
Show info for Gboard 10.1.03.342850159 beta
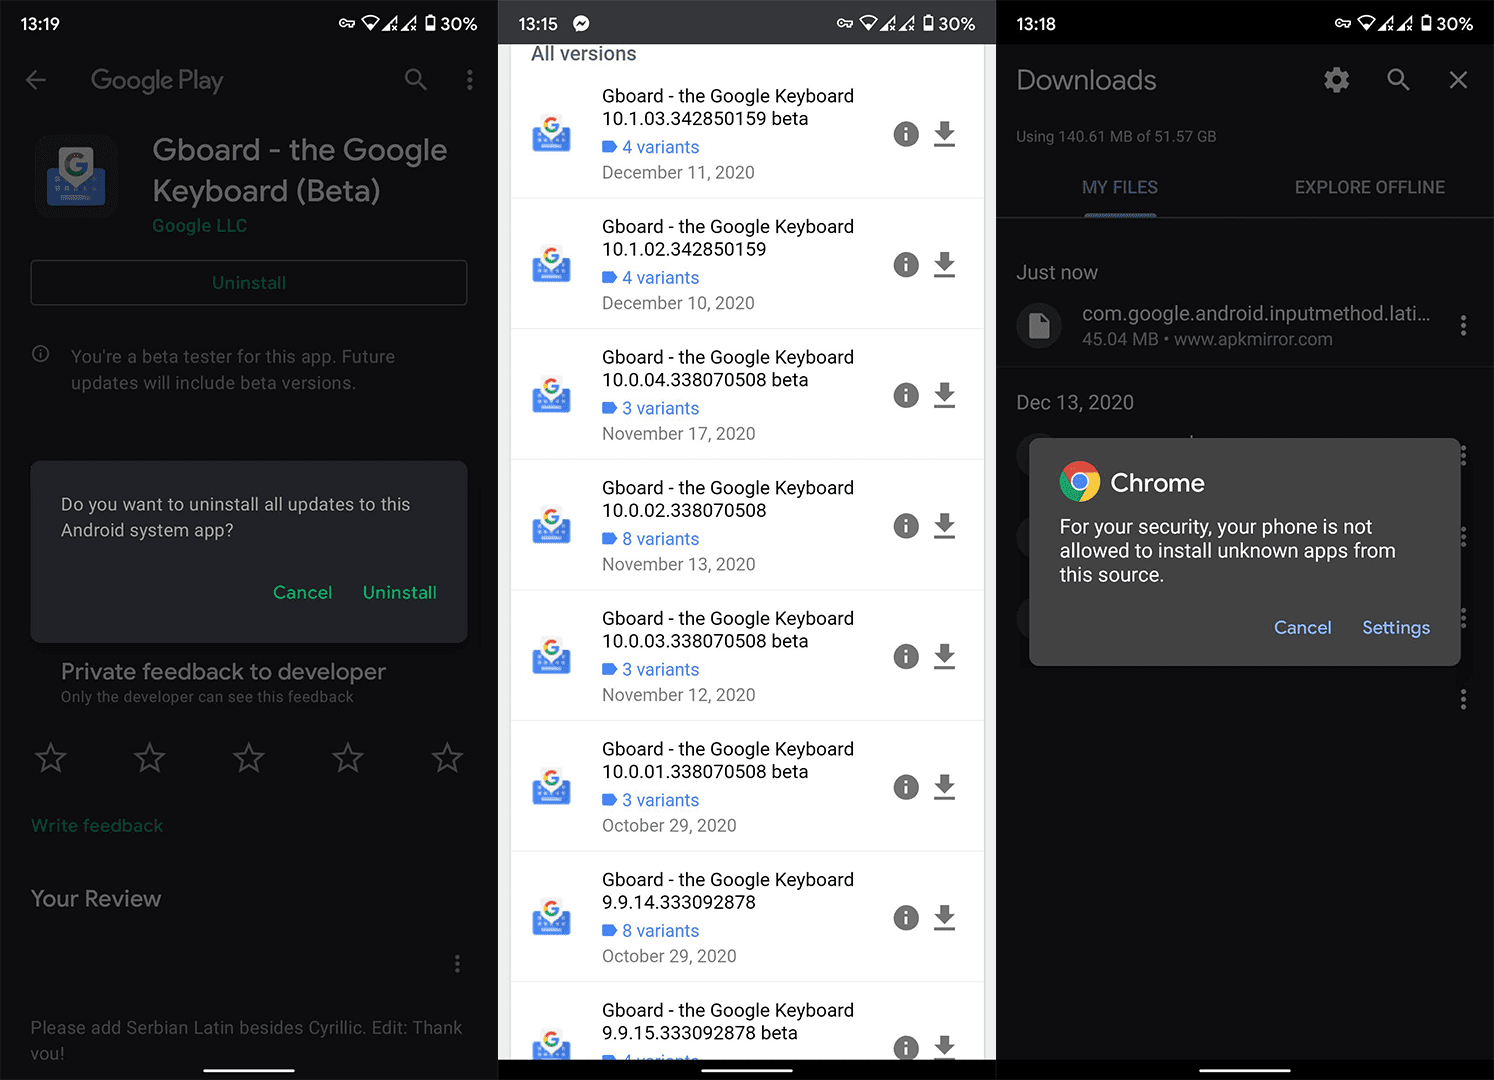click(906, 134)
